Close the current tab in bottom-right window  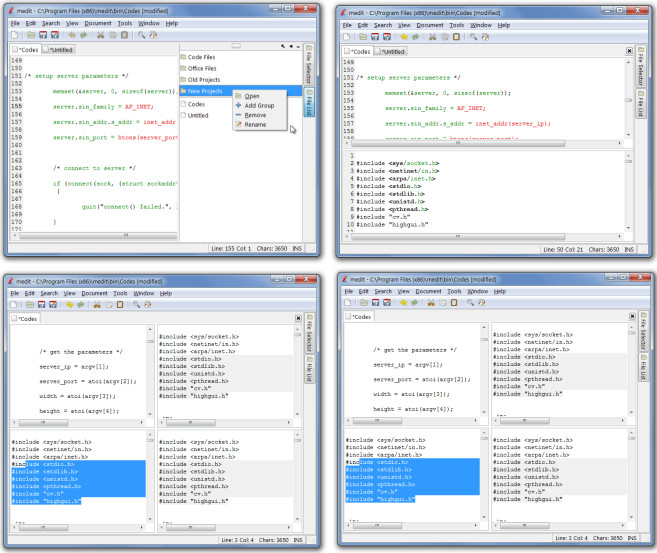(632, 316)
